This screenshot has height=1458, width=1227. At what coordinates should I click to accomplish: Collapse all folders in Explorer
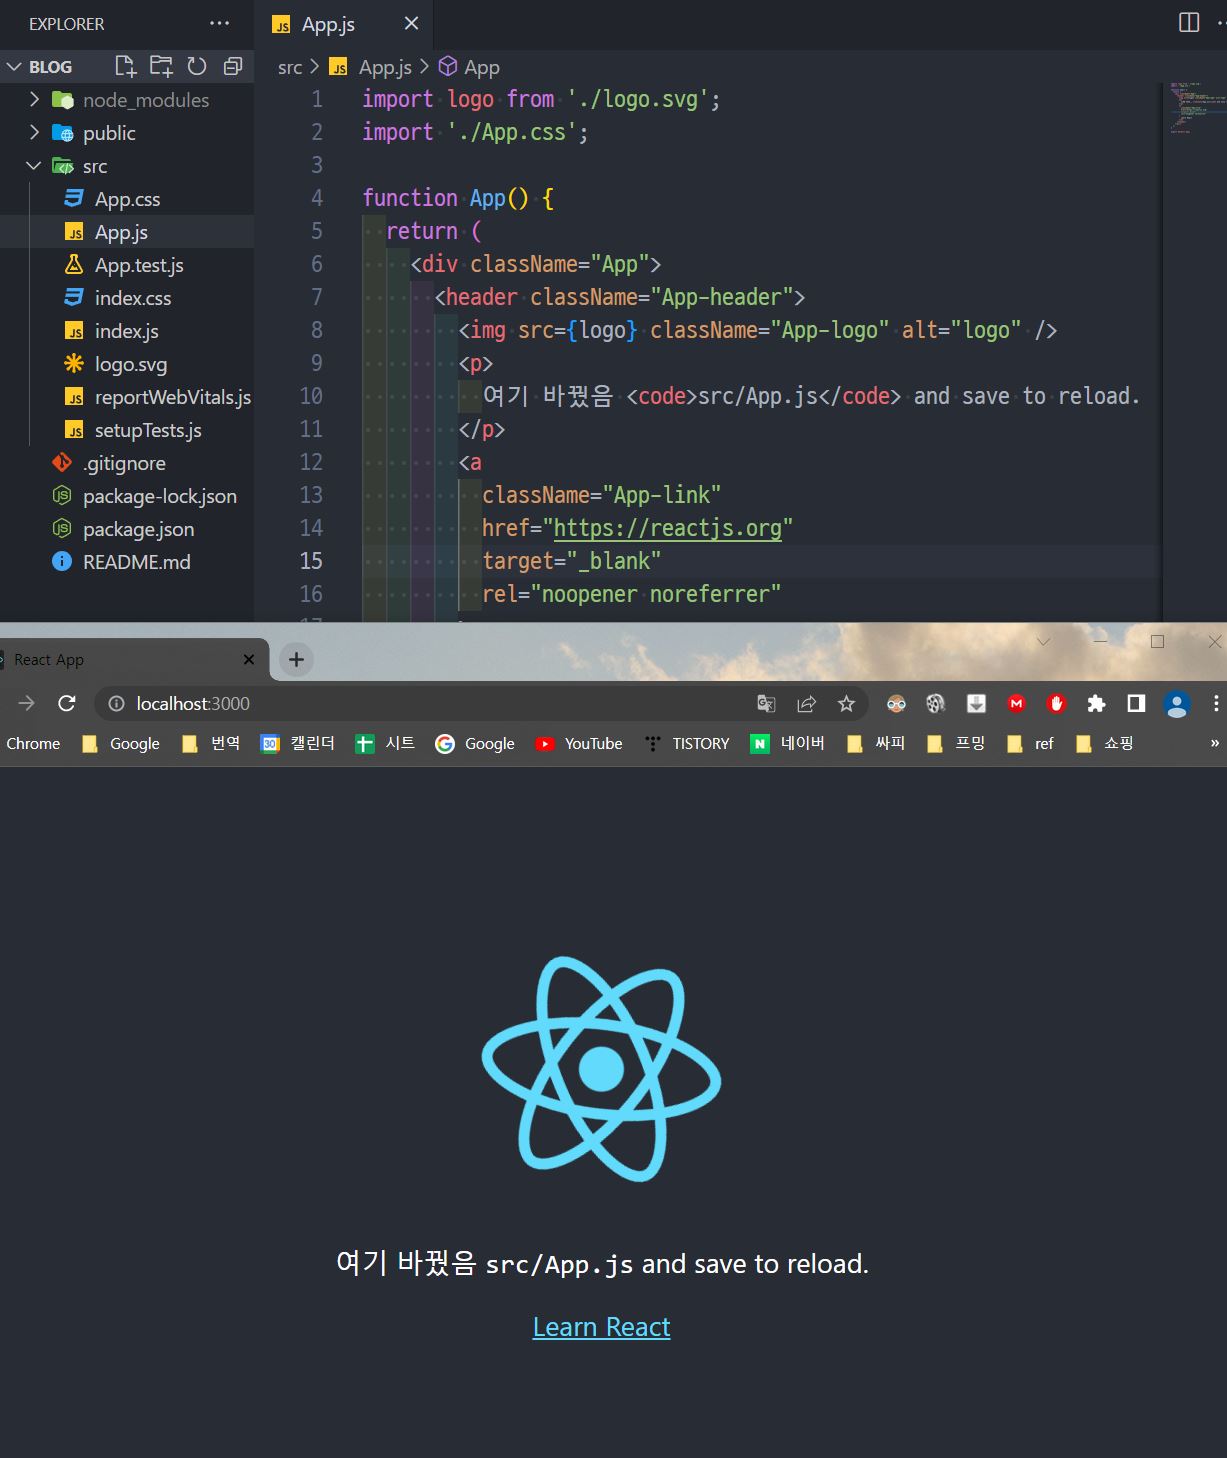pos(233,67)
